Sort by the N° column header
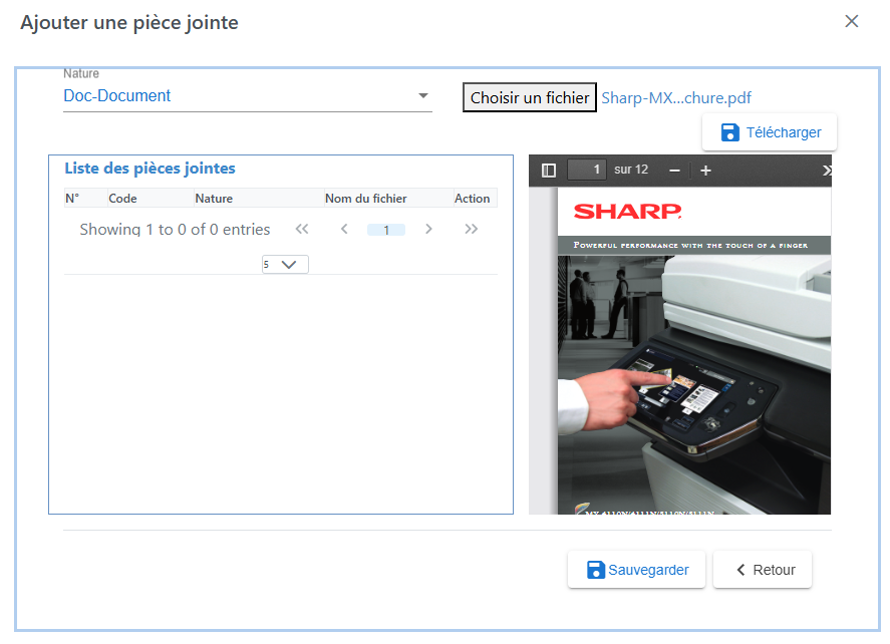Viewport: 890px width, 644px height. pos(85,198)
